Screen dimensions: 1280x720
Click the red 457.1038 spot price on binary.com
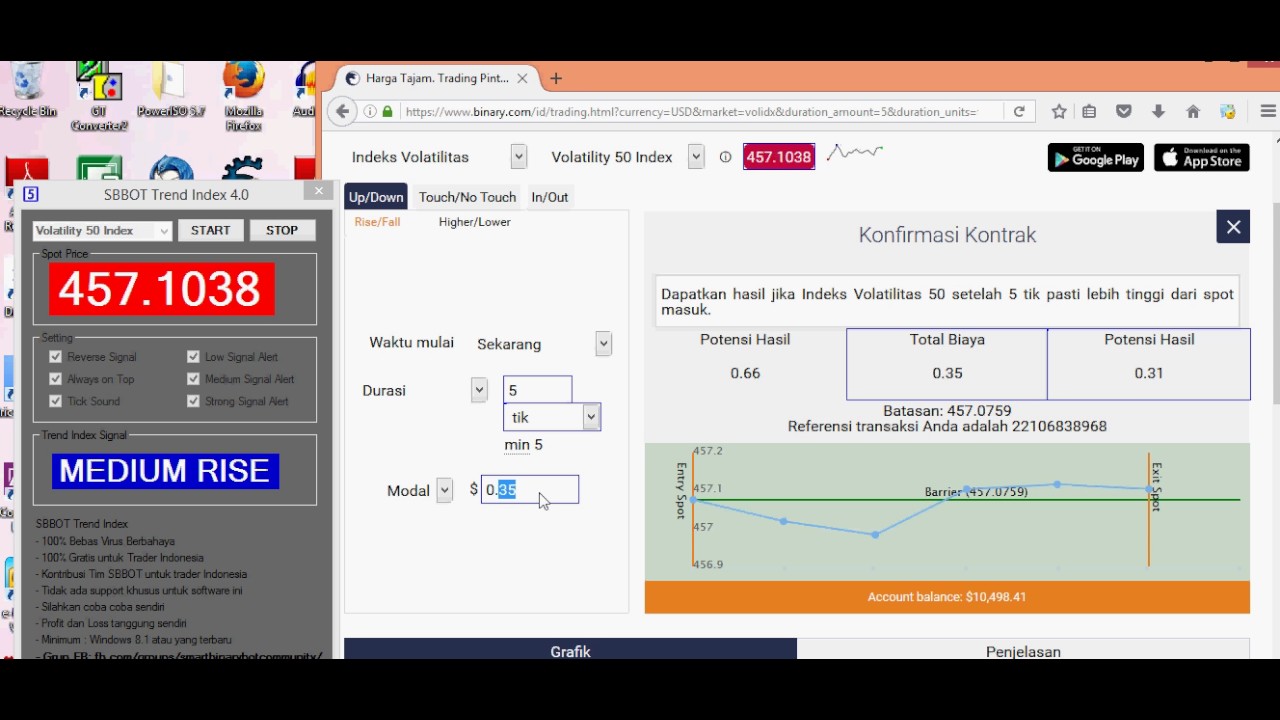tap(779, 157)
